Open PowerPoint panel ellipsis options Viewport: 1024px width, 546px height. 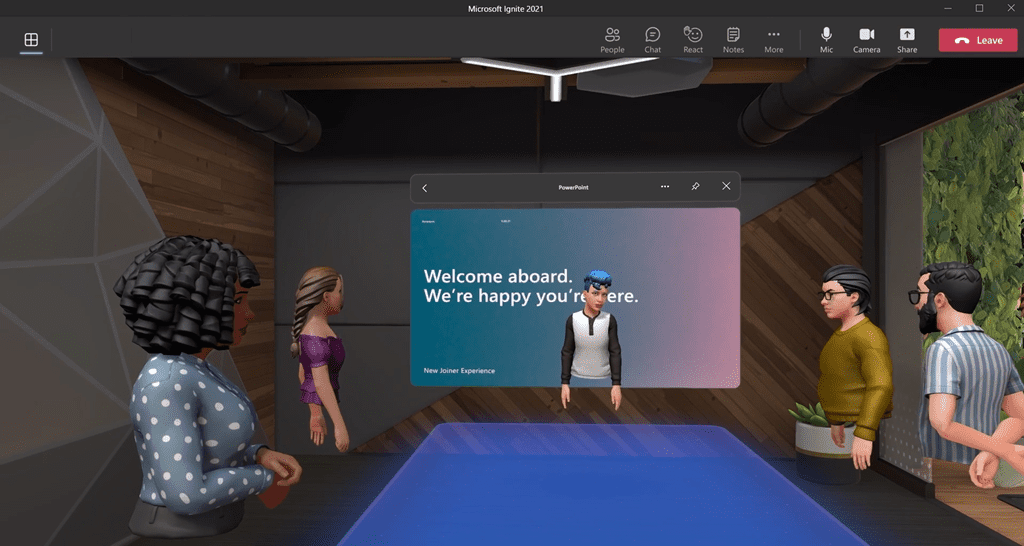click(x=665, y=187)
